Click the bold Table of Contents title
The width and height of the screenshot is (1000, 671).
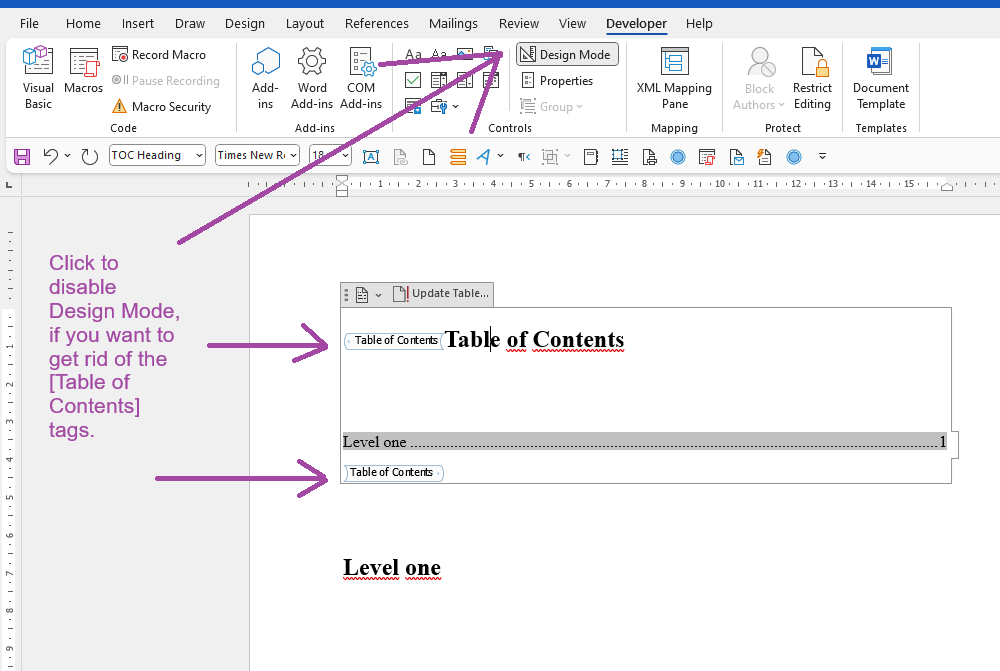tap(534, 339)
